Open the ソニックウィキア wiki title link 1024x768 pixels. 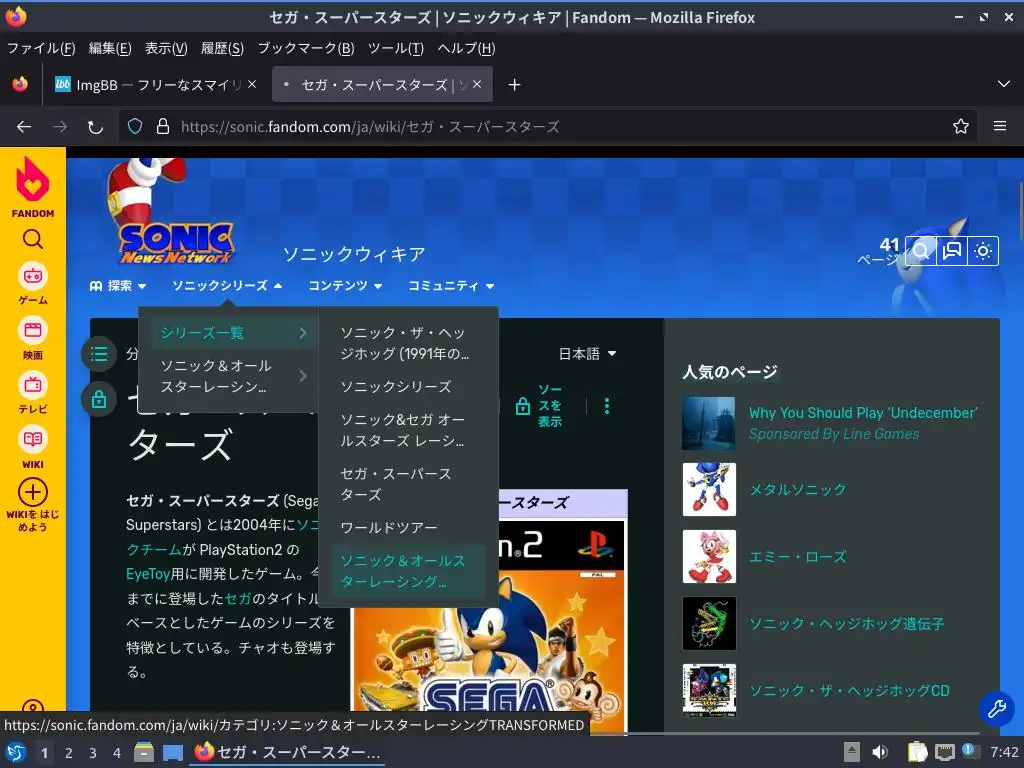pos(354,254)
